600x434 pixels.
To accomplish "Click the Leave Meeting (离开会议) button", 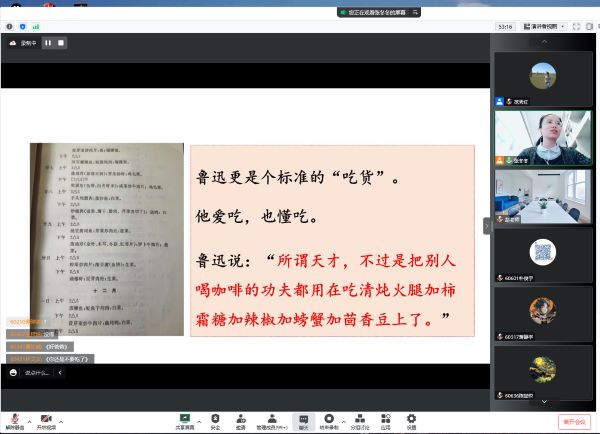I will (x=574, y=421).
